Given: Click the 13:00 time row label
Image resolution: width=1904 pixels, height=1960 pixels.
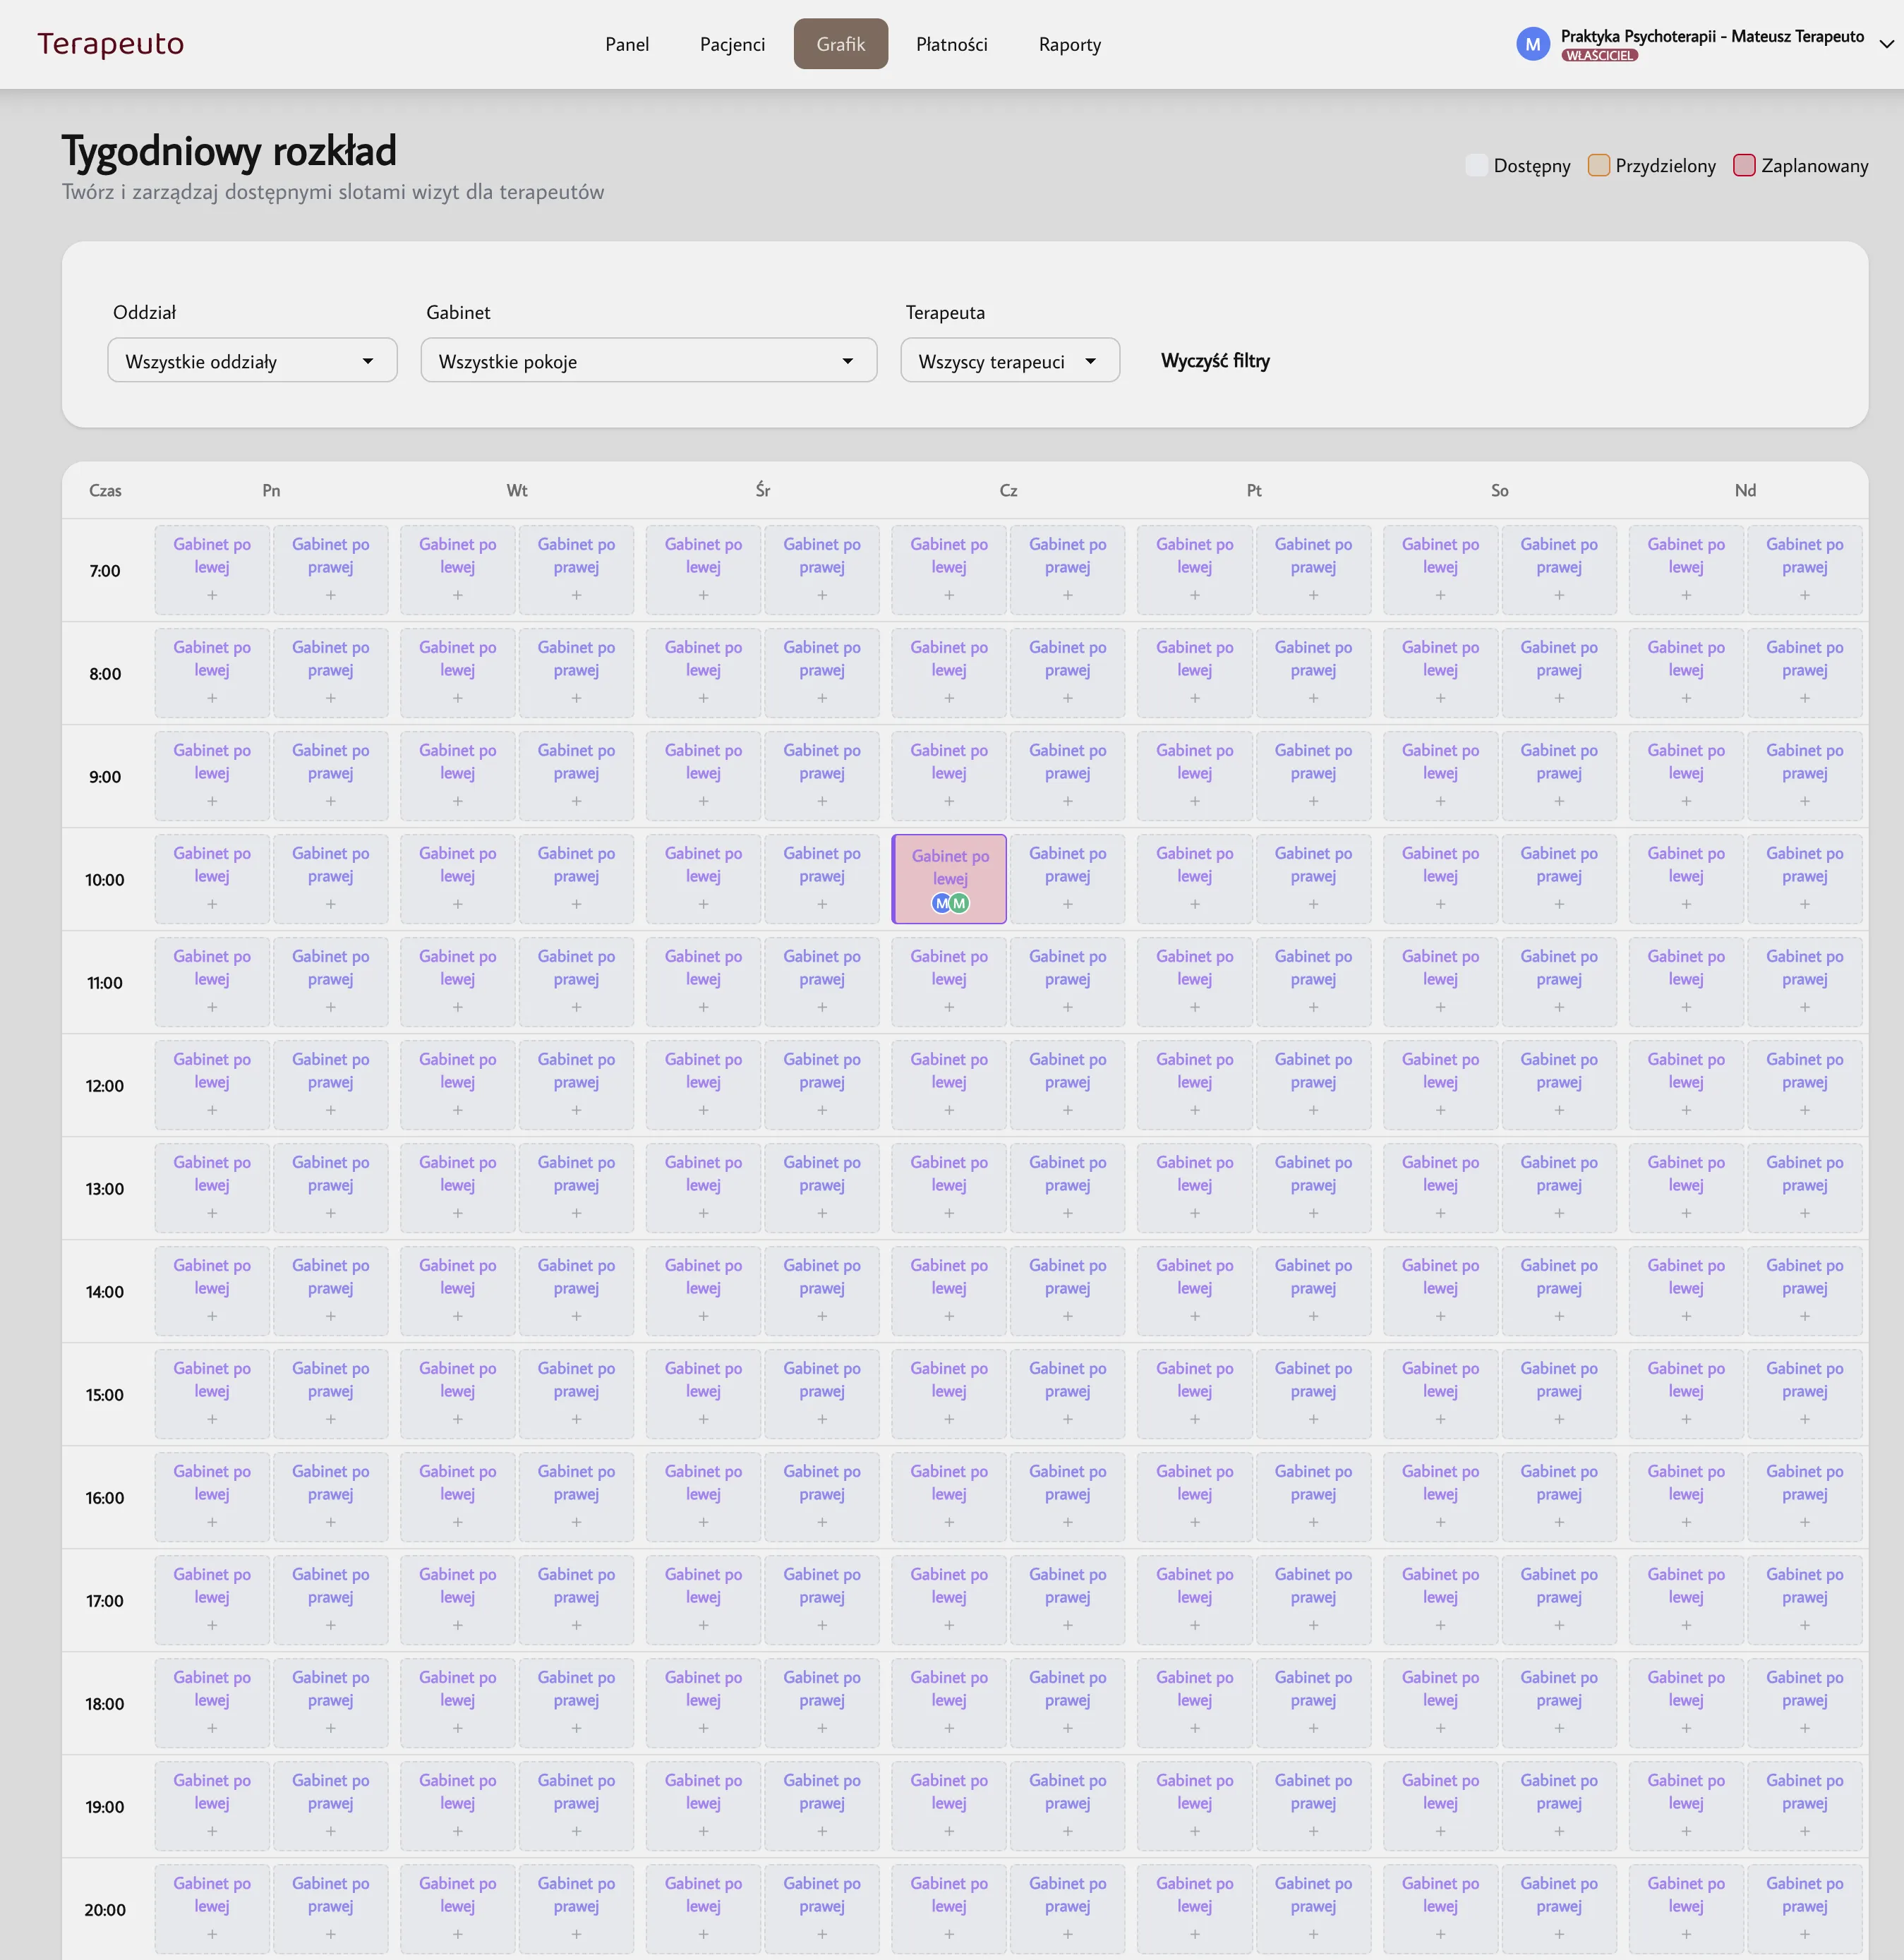Looking at the screenshot, I should (105, 1189).
